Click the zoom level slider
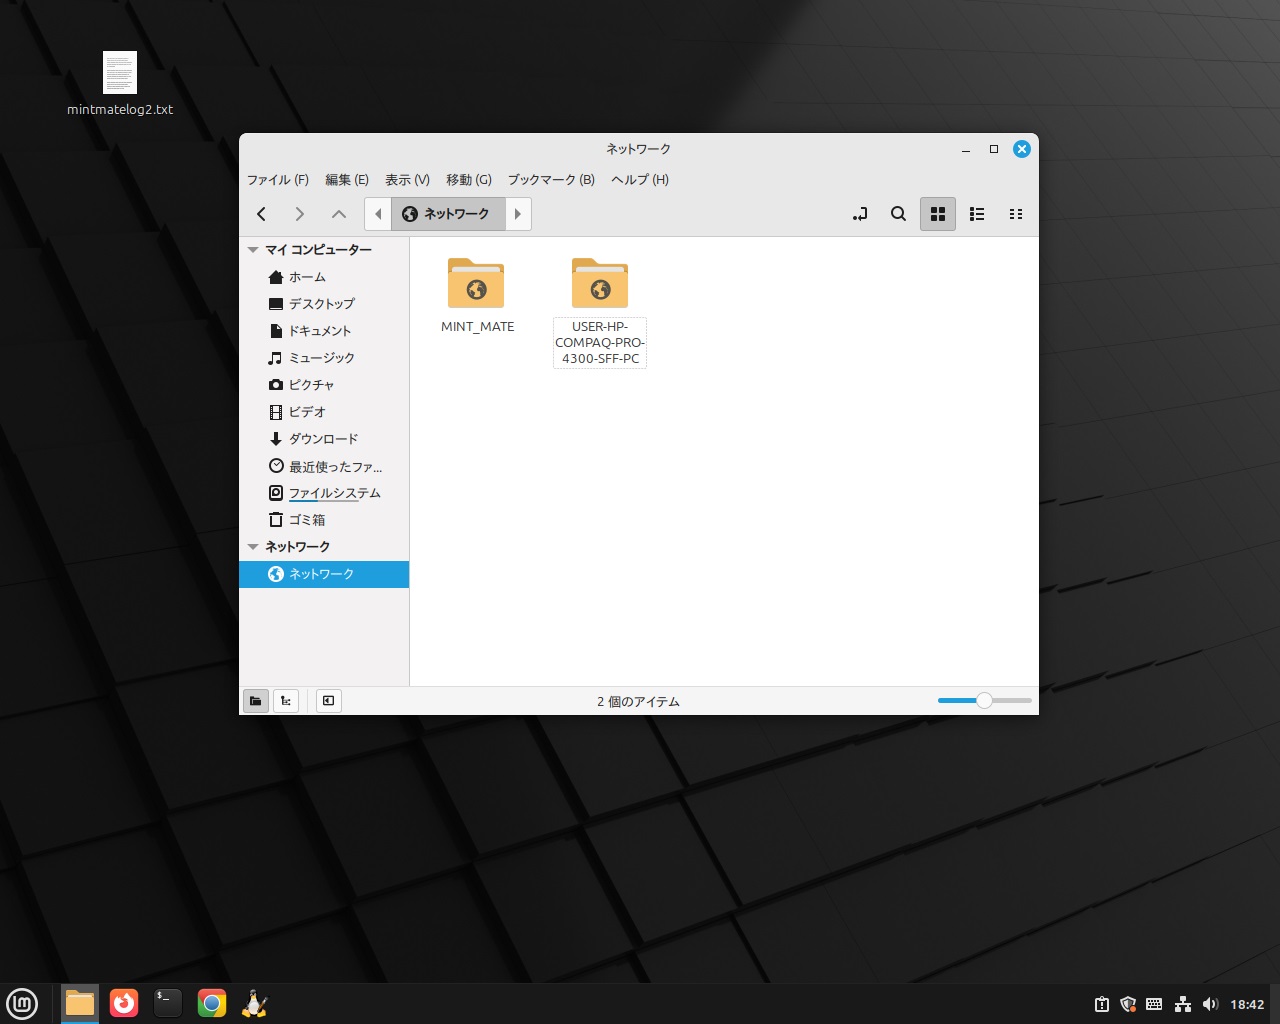 (x=984, y=701)
